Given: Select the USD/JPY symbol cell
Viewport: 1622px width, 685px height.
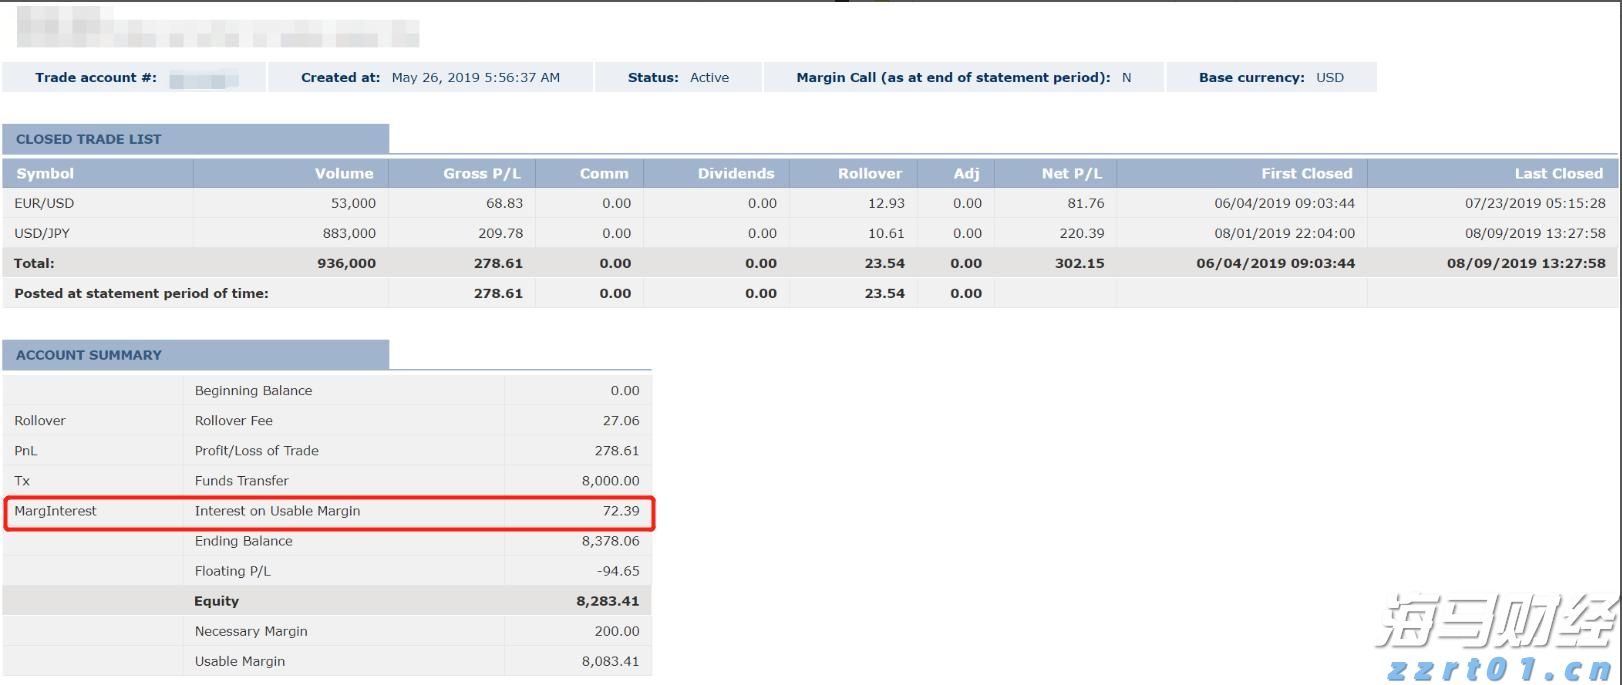Looking at the screenshot, I should coord(42,233).
